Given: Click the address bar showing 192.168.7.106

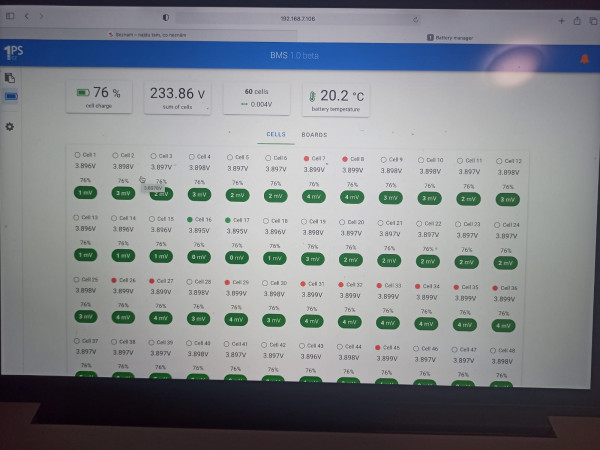Looking at the screenshot, I should click(298, 19).
